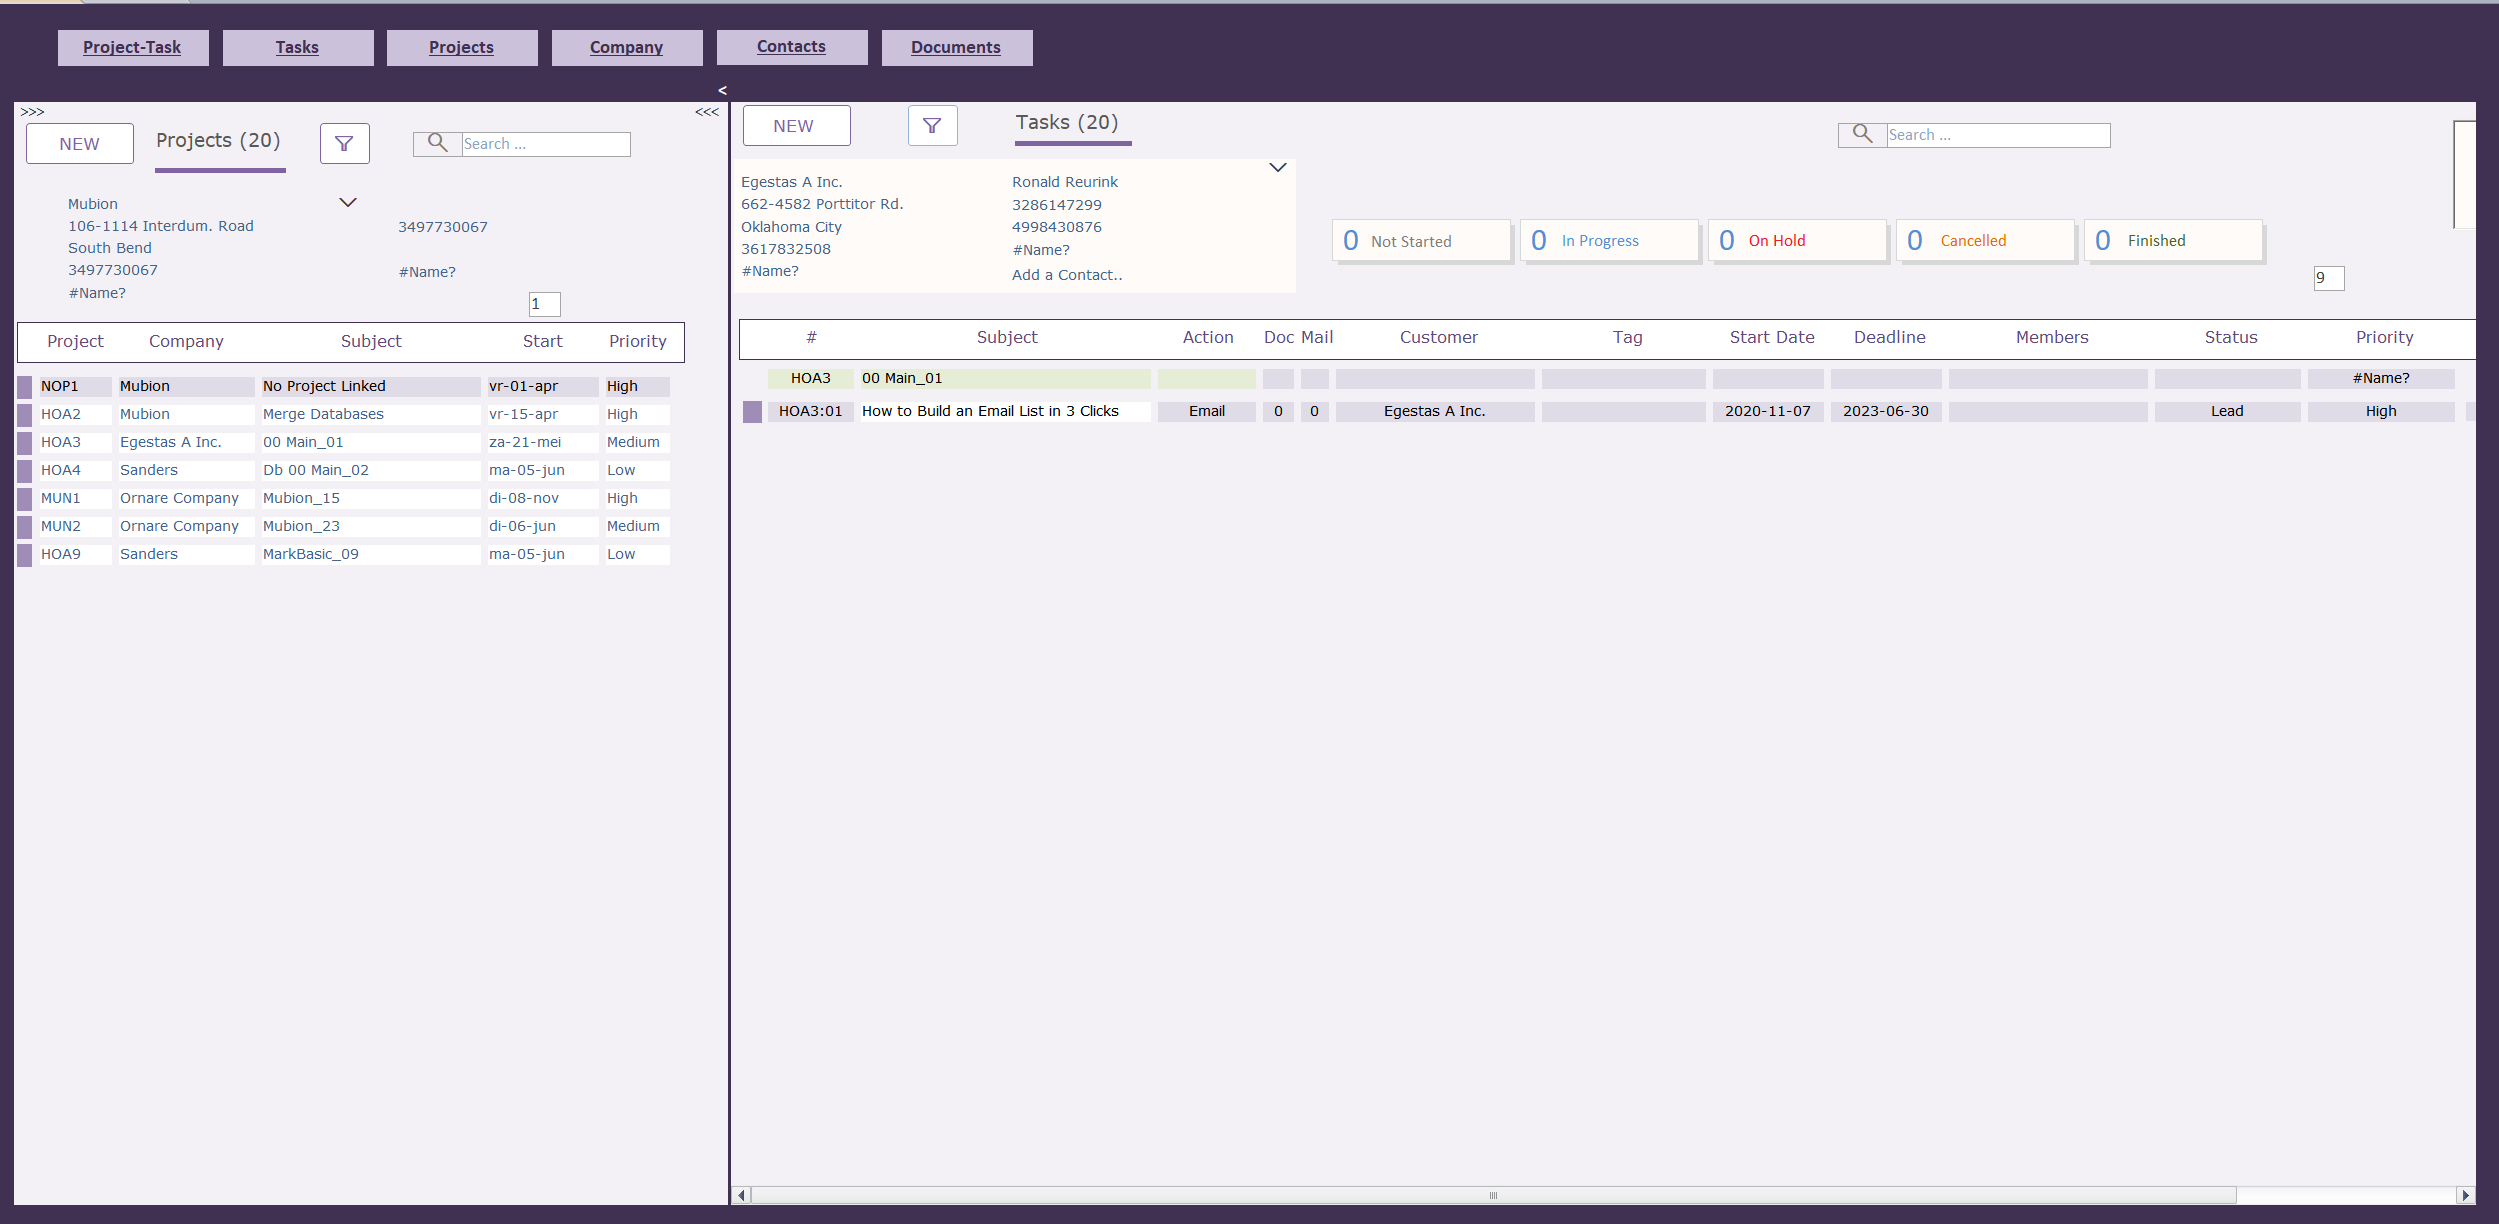Click horizontal scrollbar left arrow
Viewport: 2499px width, 1224px height.
coord(741,1195)
